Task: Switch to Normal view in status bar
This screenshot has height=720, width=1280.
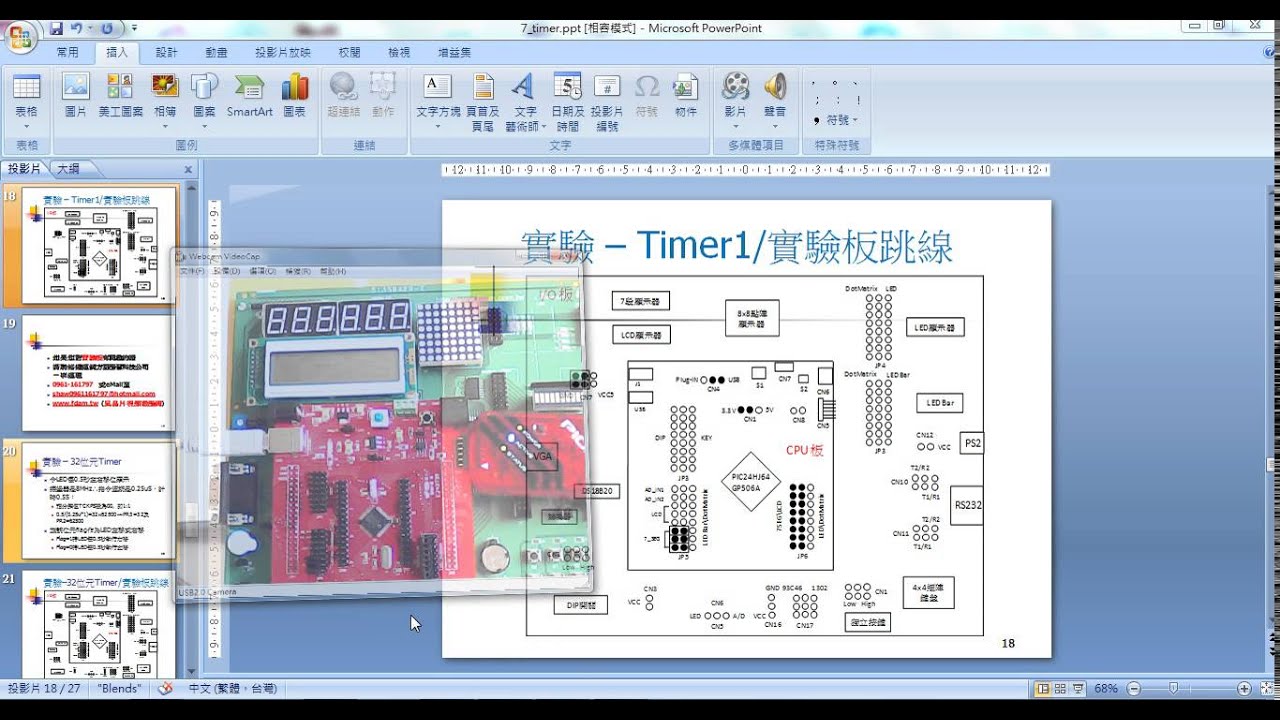Action: click(x=1043, y=689)
